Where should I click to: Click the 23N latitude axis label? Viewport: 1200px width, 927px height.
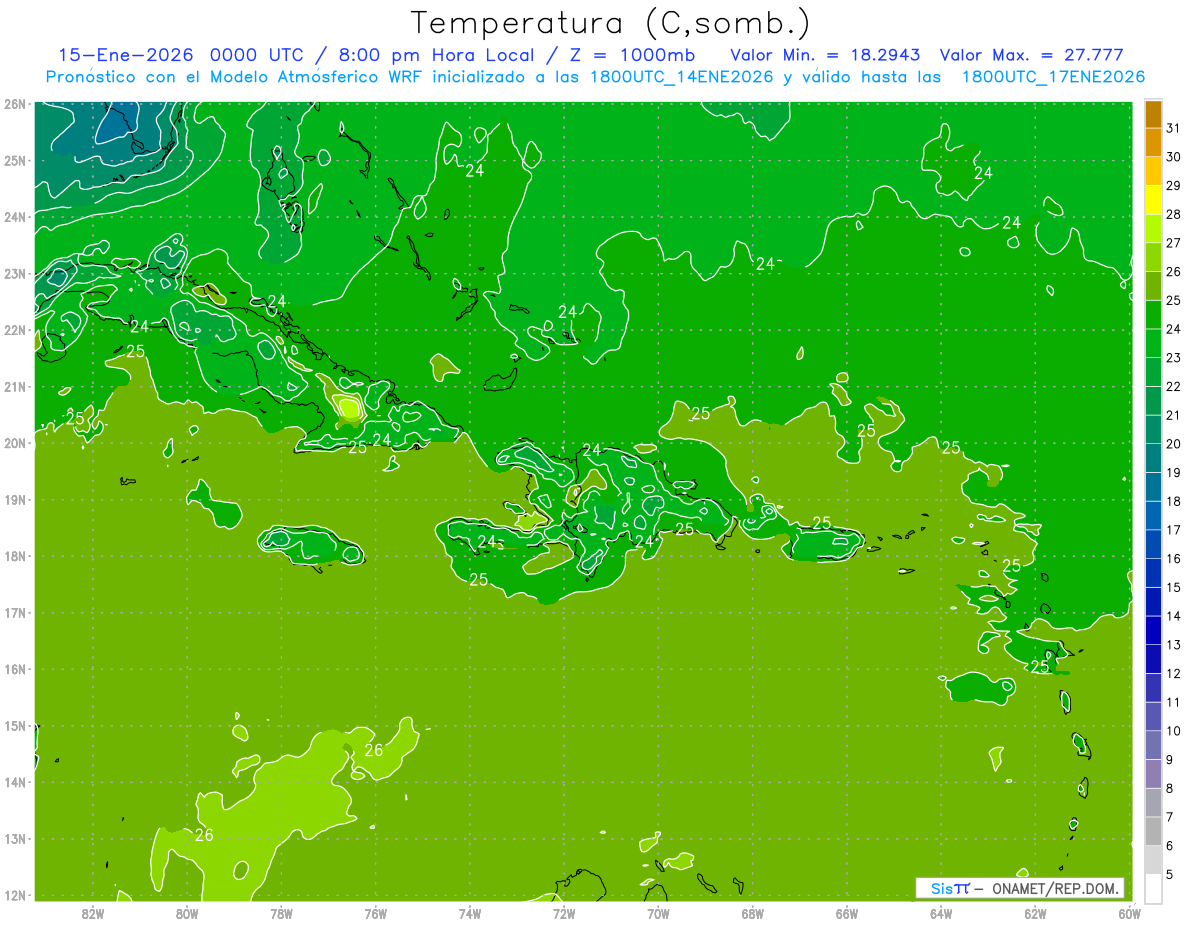[15, 273]
